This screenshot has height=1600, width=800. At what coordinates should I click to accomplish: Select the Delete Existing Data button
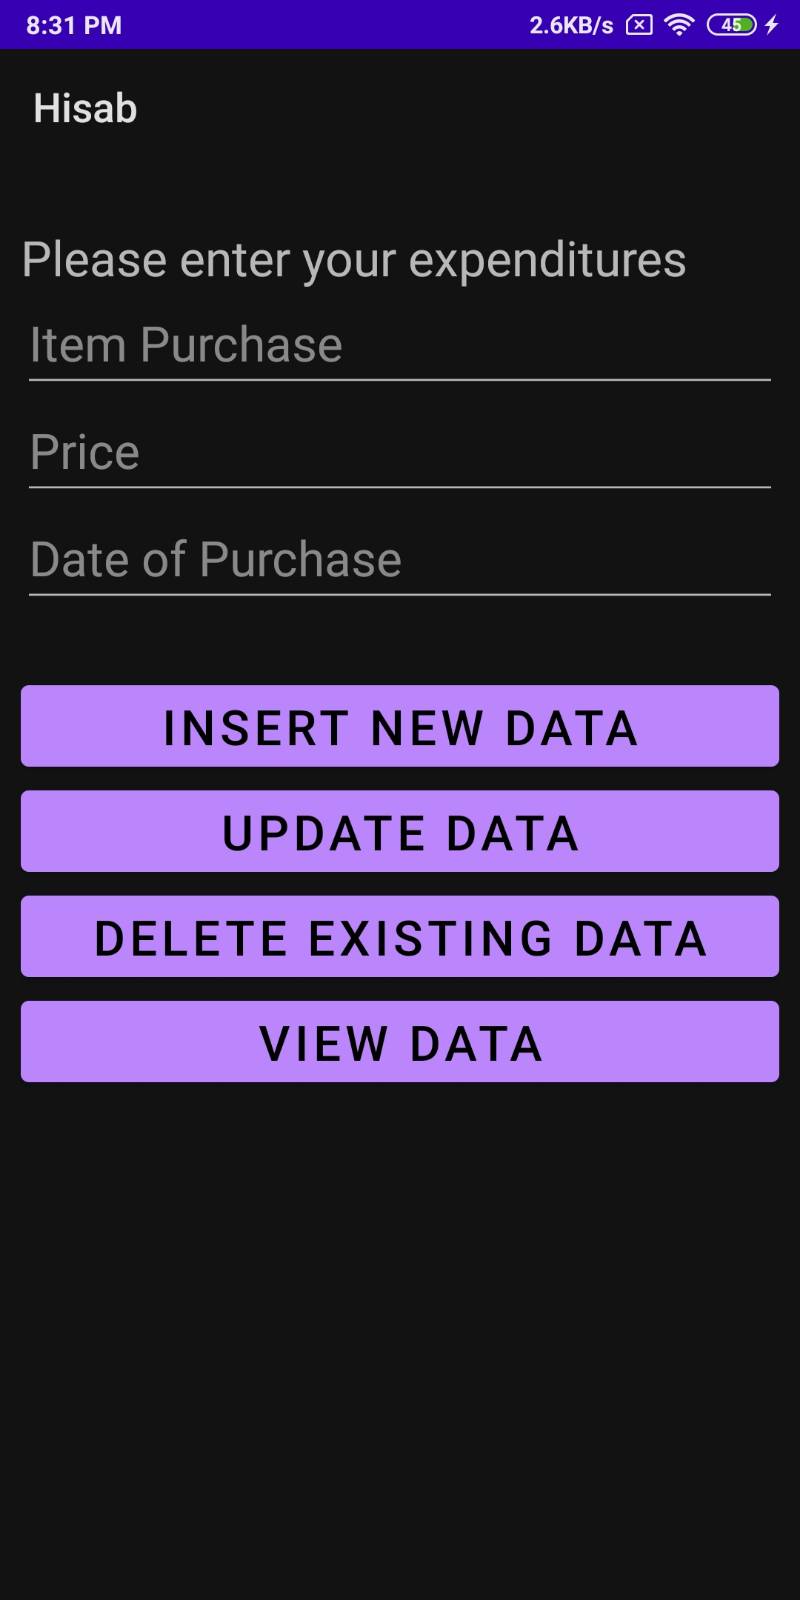pos(400,936)
